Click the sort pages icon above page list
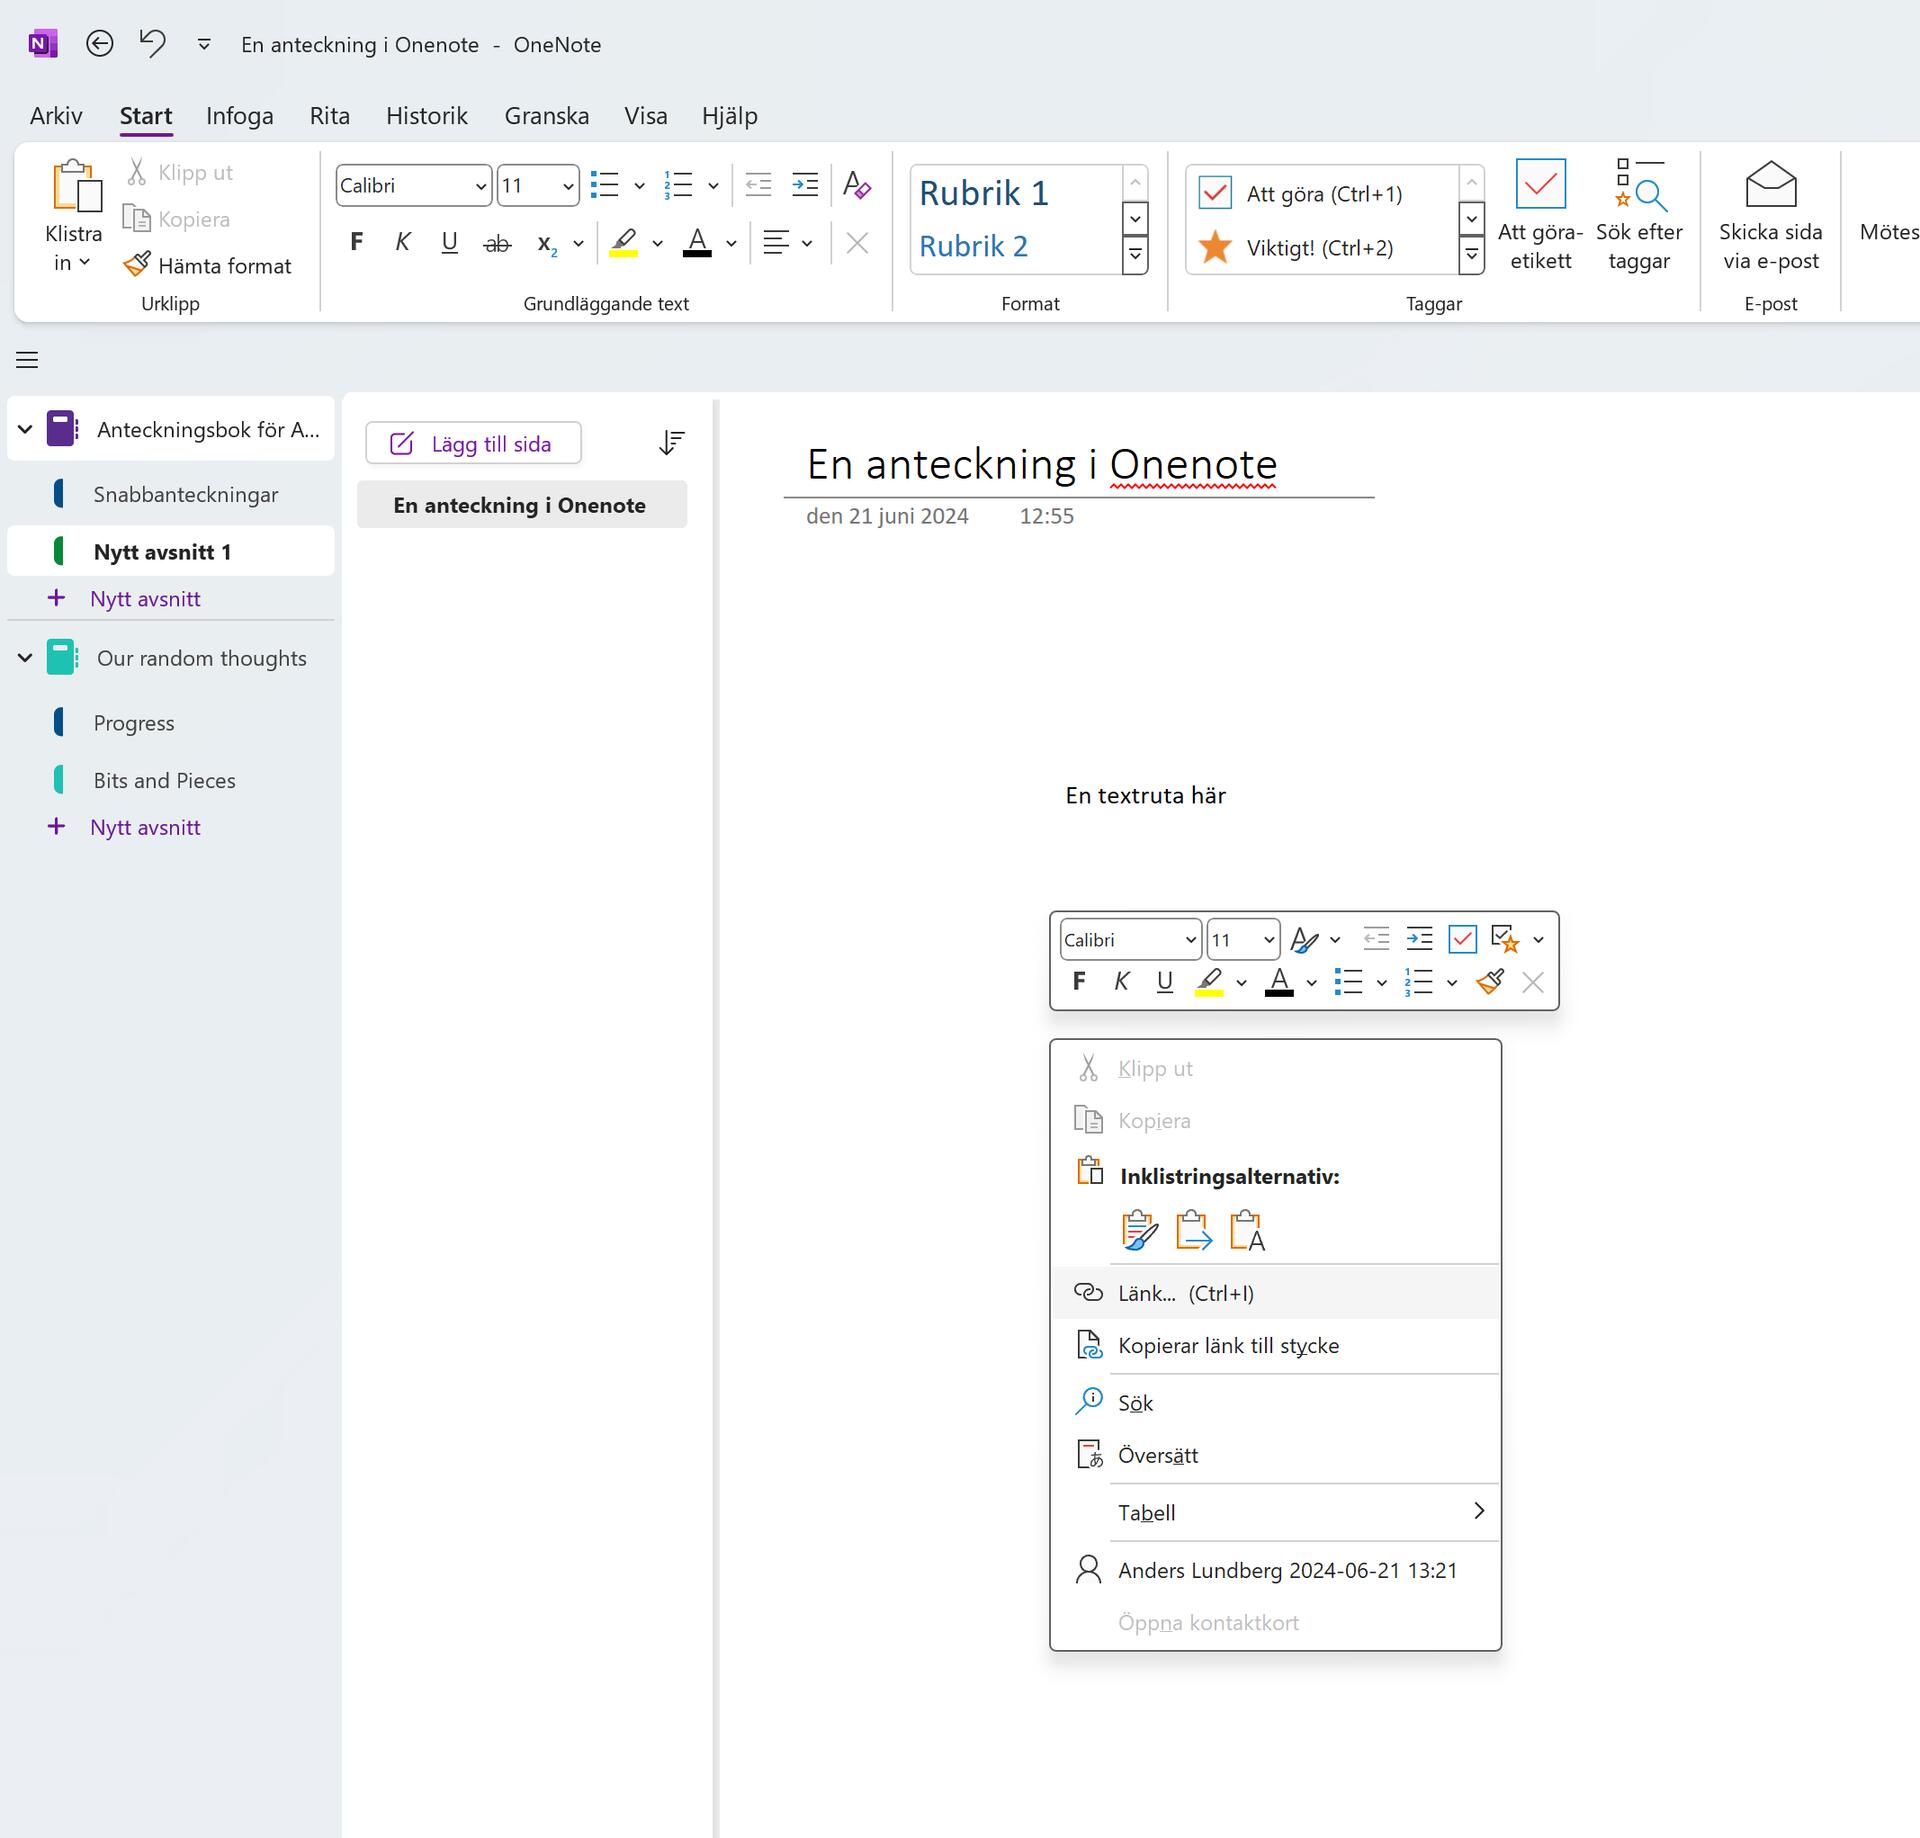 tap(671, 442)
